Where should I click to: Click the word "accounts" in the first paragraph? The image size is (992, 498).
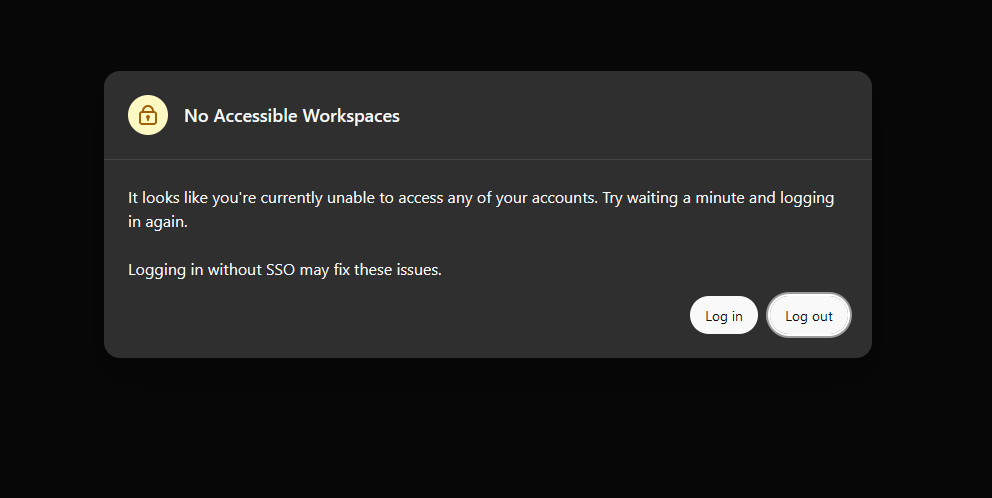[x=563, y=198]
